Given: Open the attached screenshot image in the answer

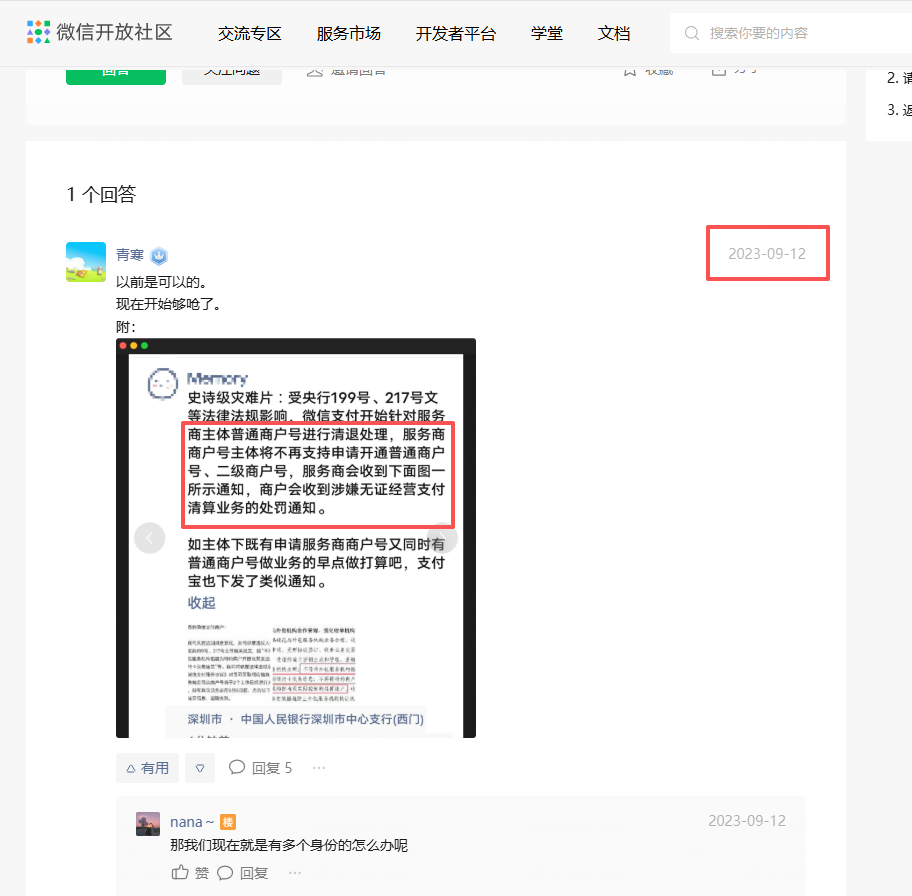Looking at the screenshot, I should pos(295,538).
